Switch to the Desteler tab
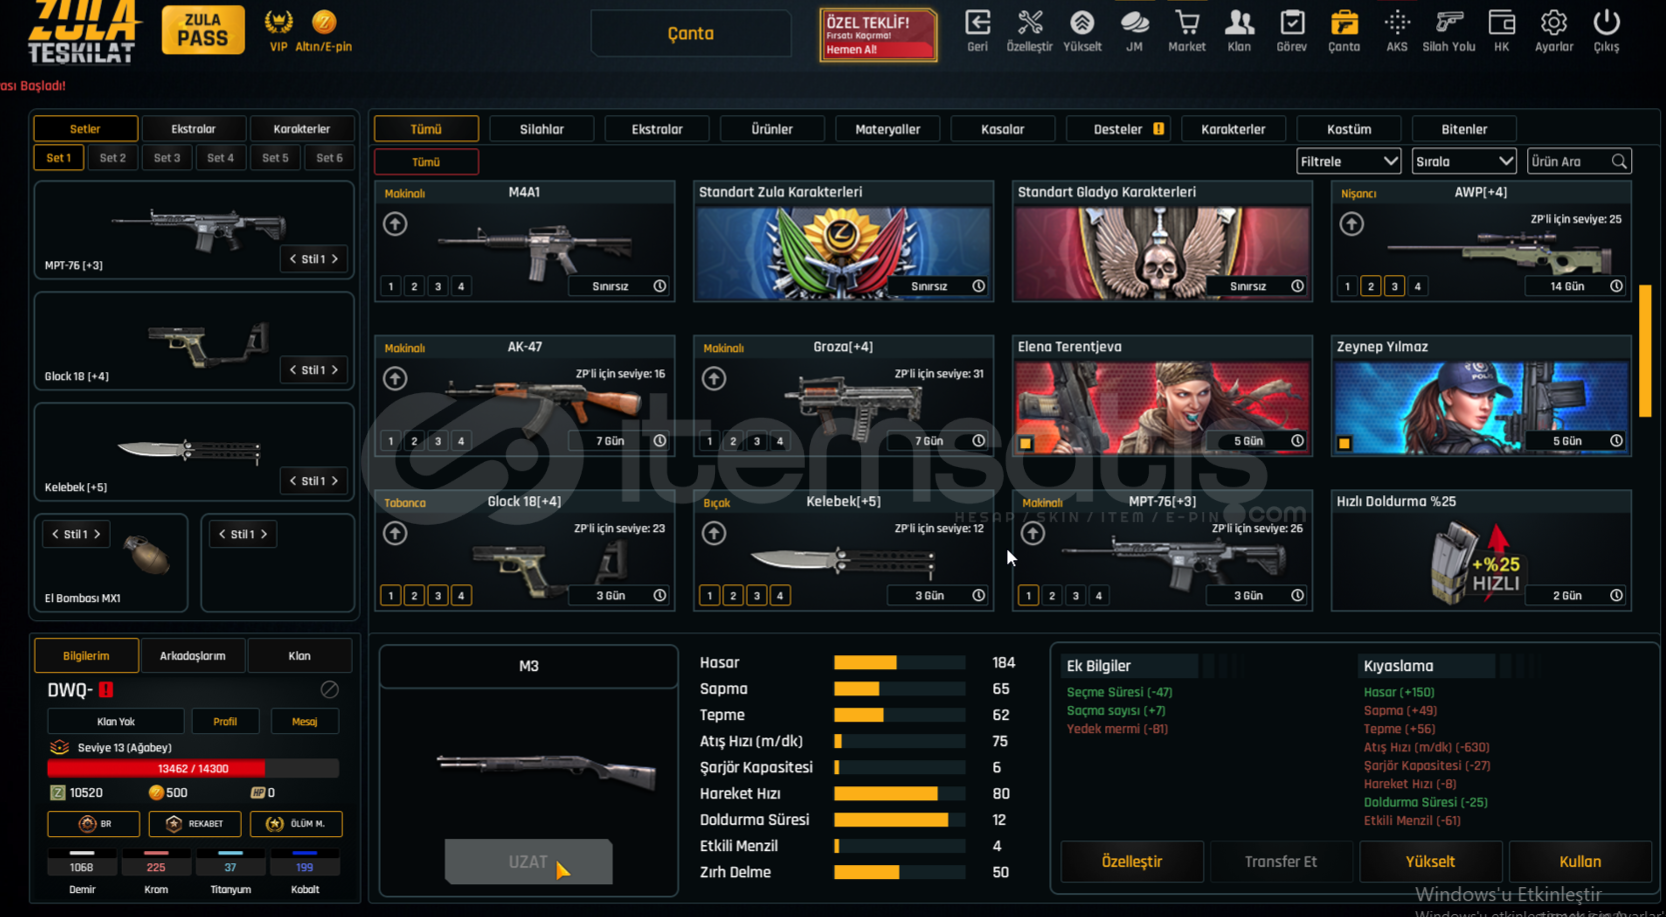Image resolution: width=1666 pixels, height=917 pixels. point(1118,129)
